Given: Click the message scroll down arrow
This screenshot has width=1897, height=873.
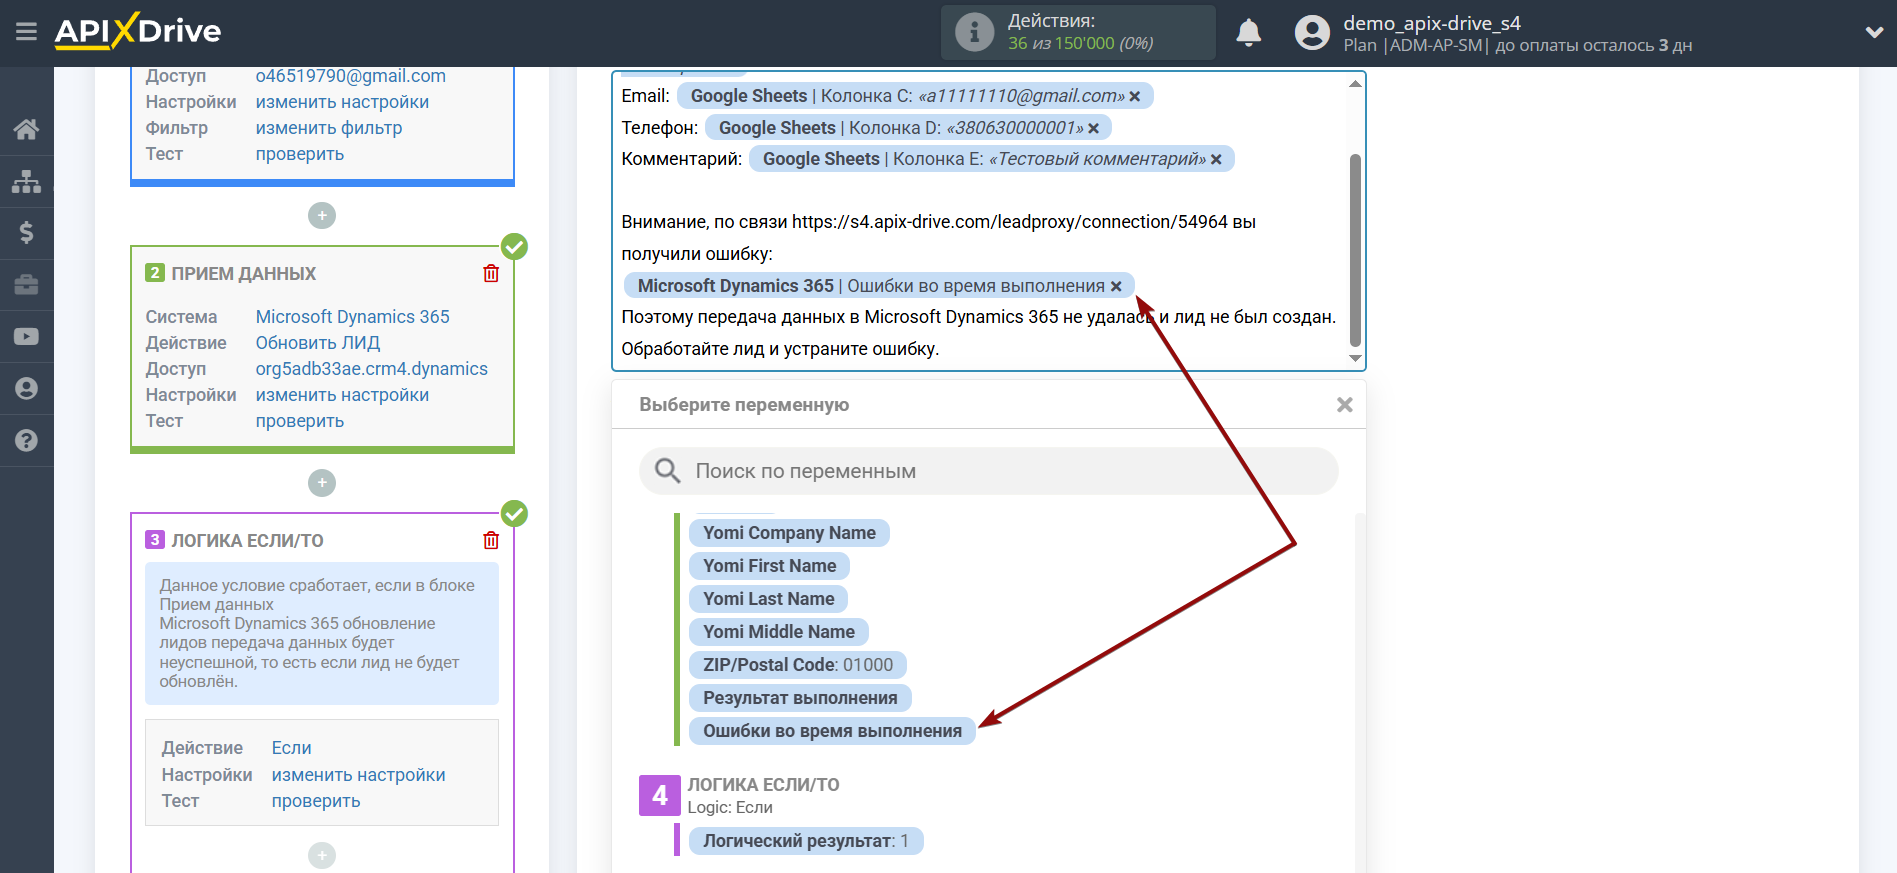Looking at the screenshot, I should click(1355, 358).
